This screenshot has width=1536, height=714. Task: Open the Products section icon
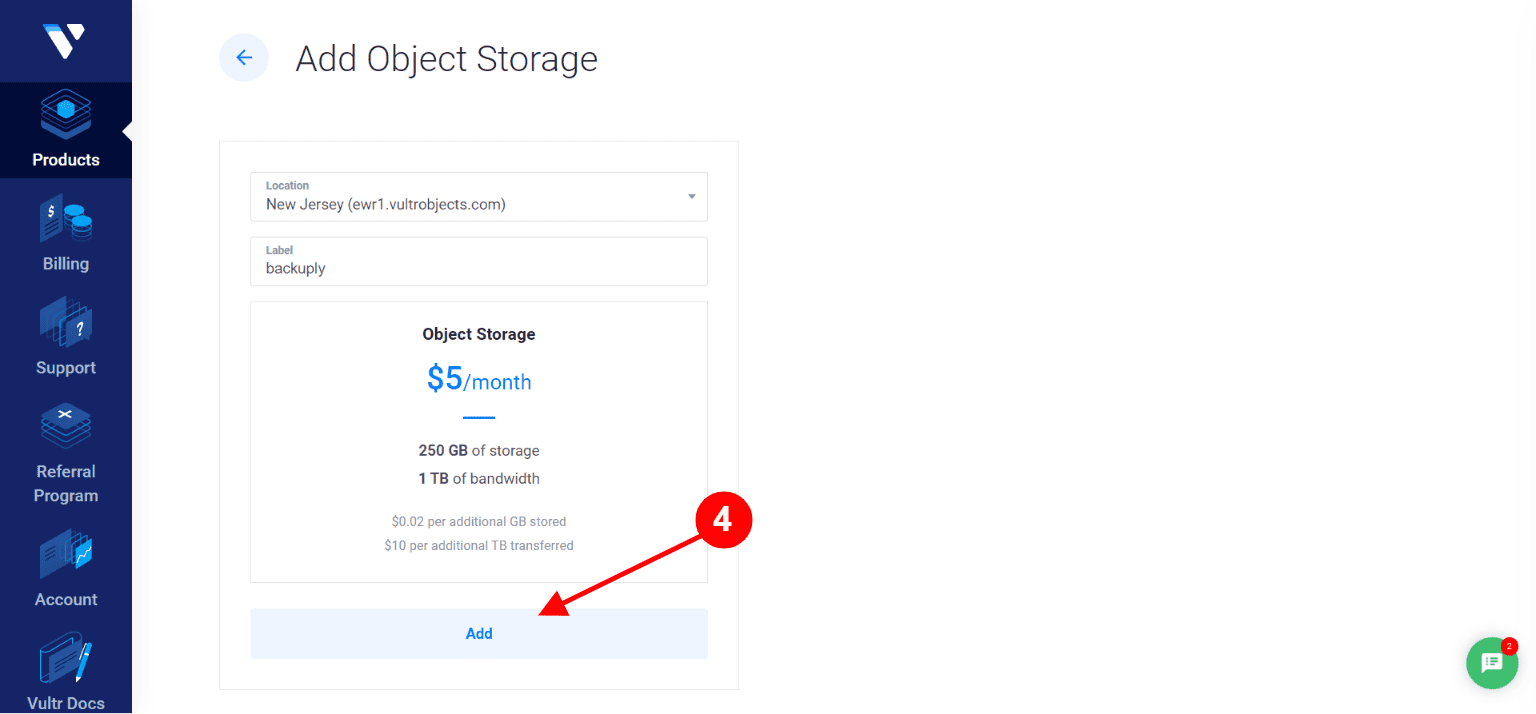pyautogui.click(x=66, y=114)
